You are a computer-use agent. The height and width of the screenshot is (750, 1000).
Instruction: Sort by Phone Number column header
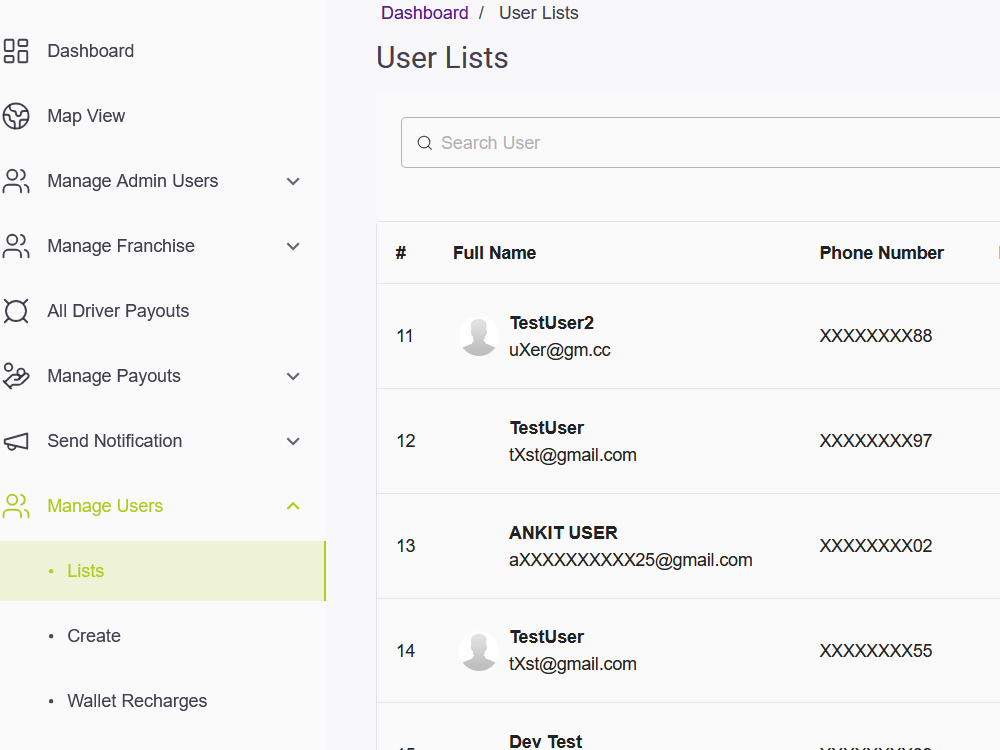click(881, 253)
